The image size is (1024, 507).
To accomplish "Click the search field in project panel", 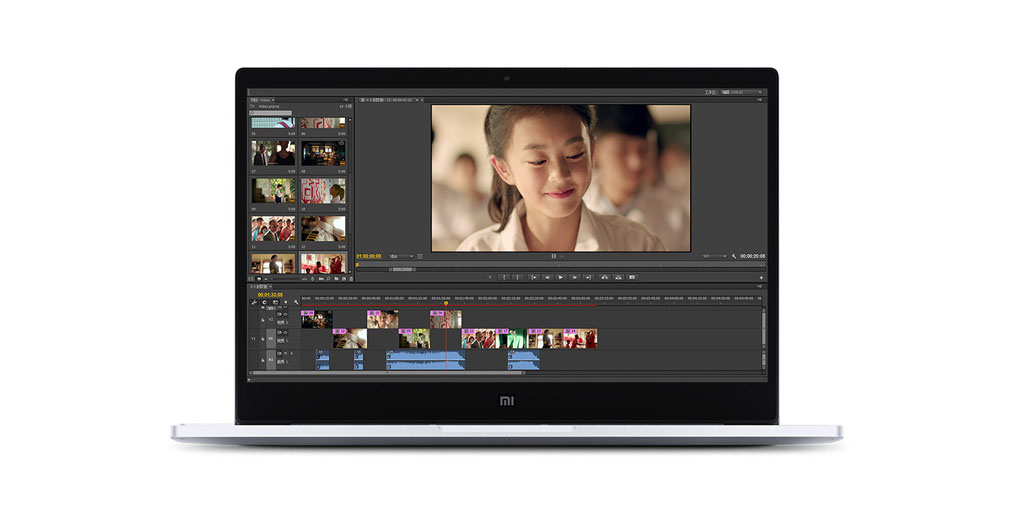I will pos(271,112).
